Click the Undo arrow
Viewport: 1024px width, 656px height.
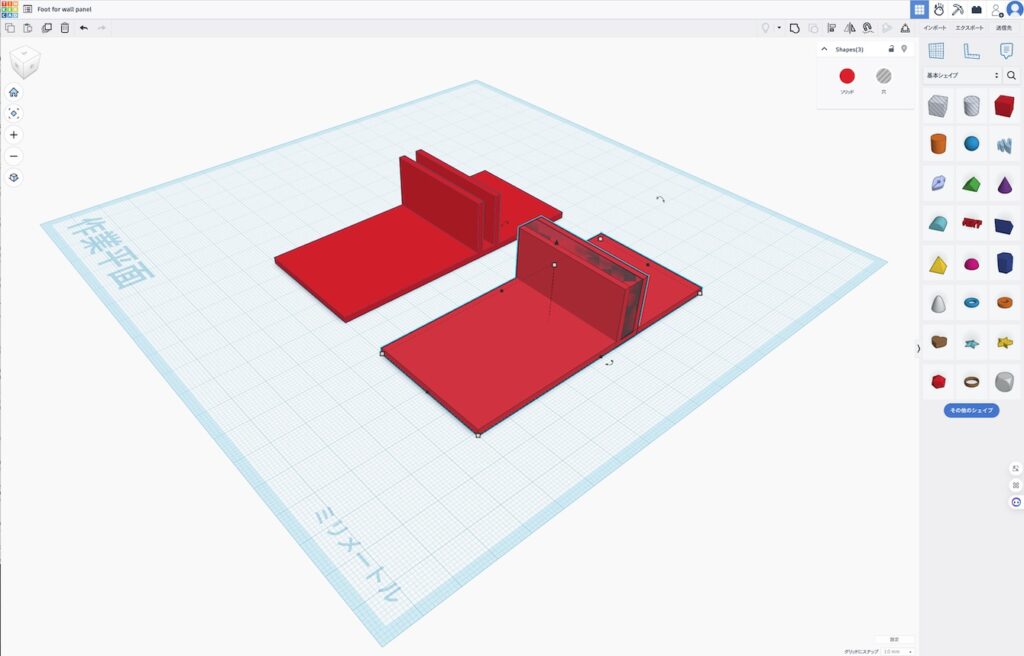point(84,28)
